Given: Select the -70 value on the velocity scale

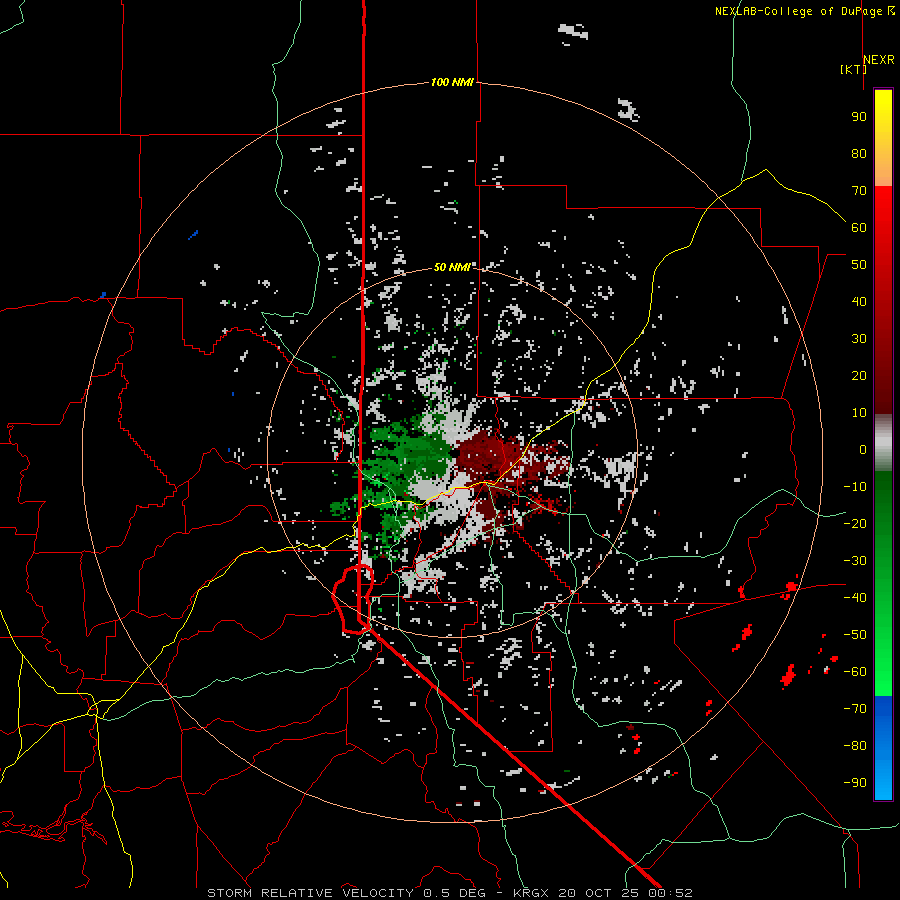Looking at the screenshot, I should click(855, 709).
